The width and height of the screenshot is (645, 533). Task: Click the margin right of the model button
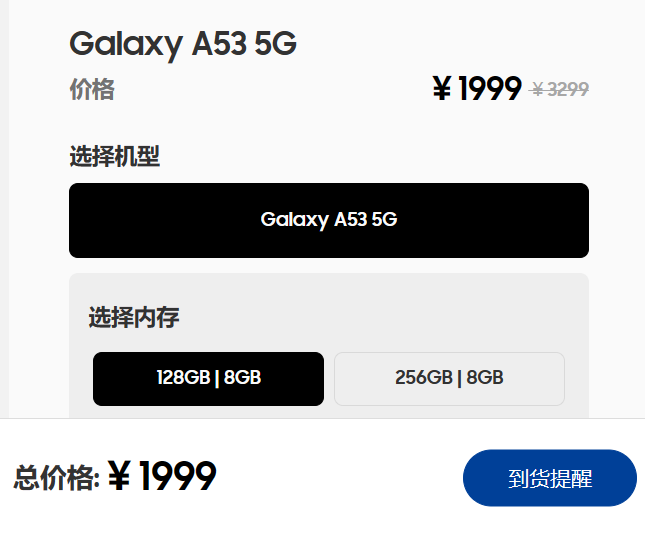(x=616, y=220)
